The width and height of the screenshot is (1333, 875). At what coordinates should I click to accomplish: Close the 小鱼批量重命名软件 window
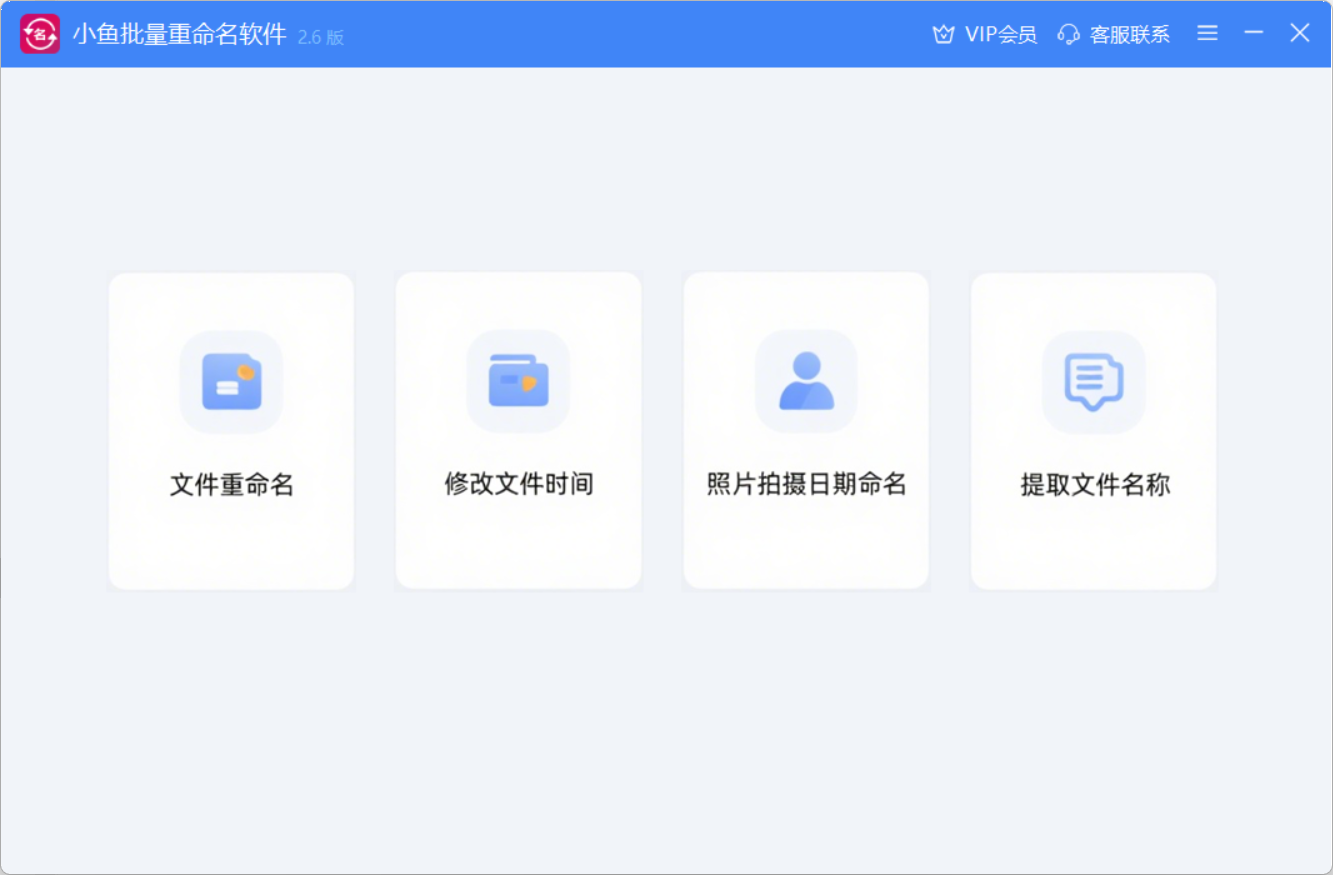point(1299,33)
